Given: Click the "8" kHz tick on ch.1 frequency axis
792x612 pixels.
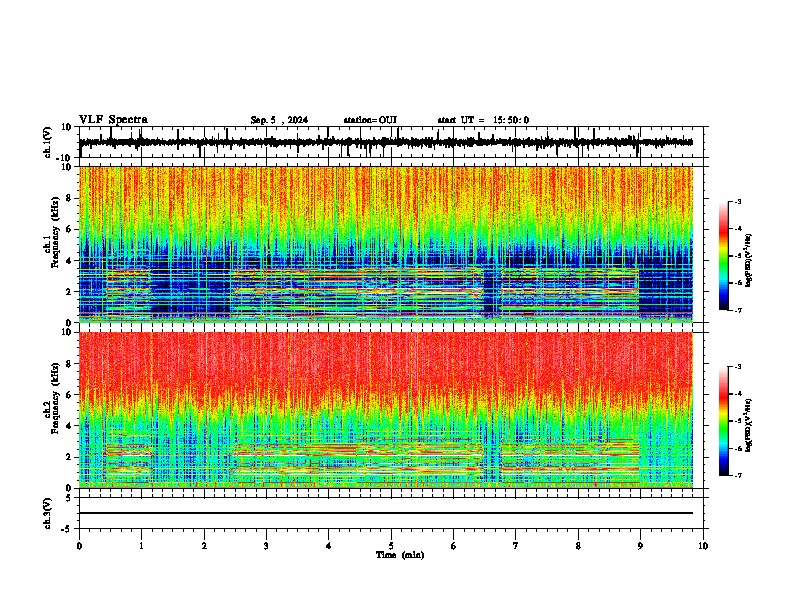Looking at the screenshot, I should [69, 198].
